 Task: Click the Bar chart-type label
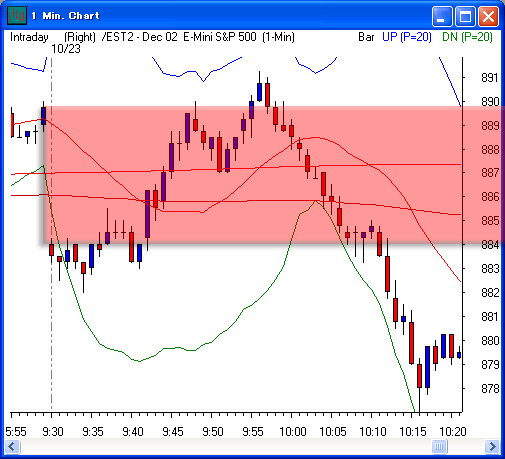366,37
